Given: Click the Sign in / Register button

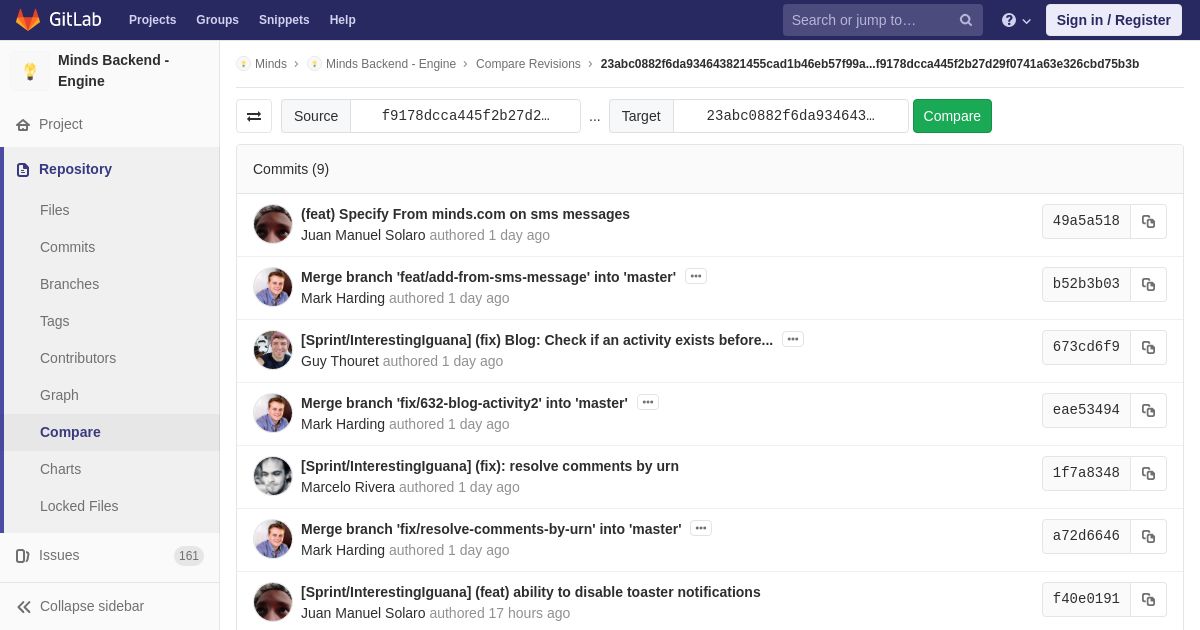Looking at the screenshot, I should pyautogui.click(x=1113, y=20).
